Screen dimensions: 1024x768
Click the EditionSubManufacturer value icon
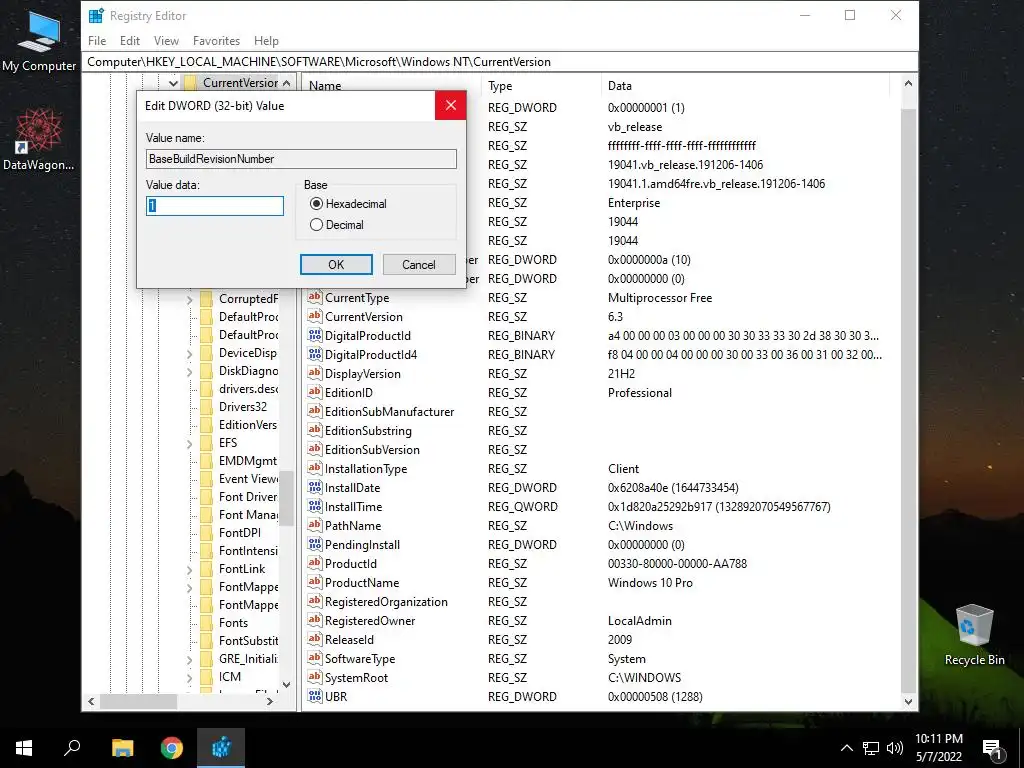[315, 411]
